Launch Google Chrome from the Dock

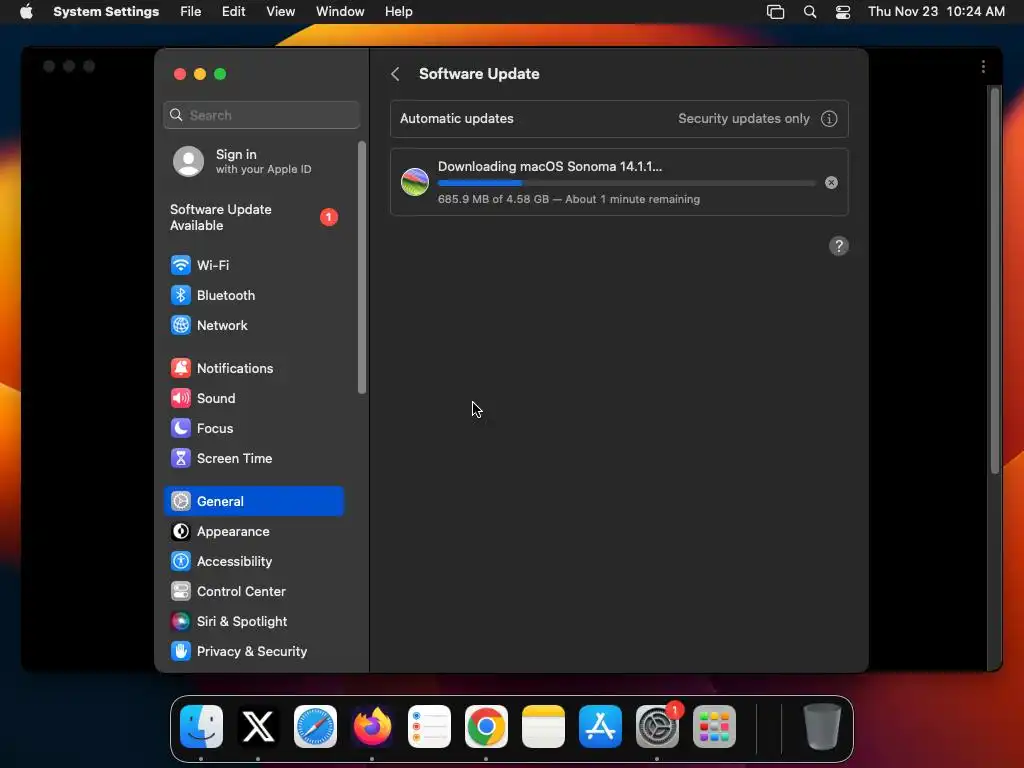[x=486, y=726]
